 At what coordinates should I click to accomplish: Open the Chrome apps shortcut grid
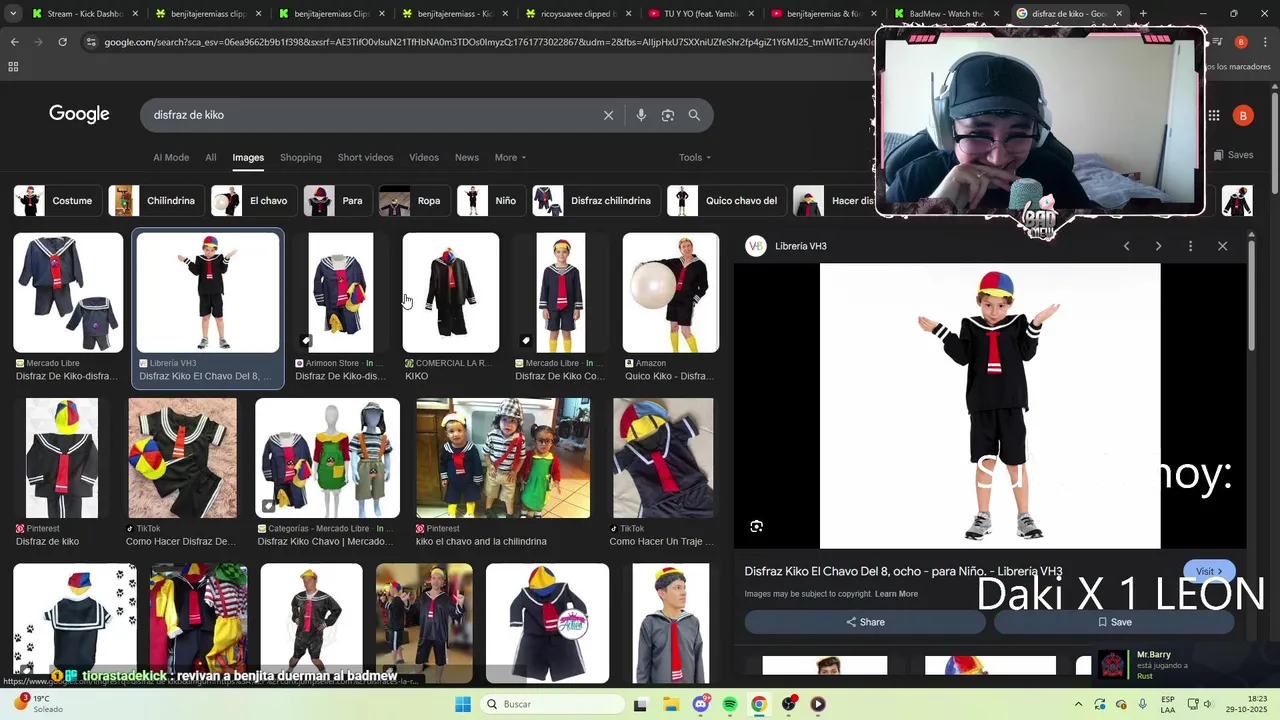pos(13,67)
